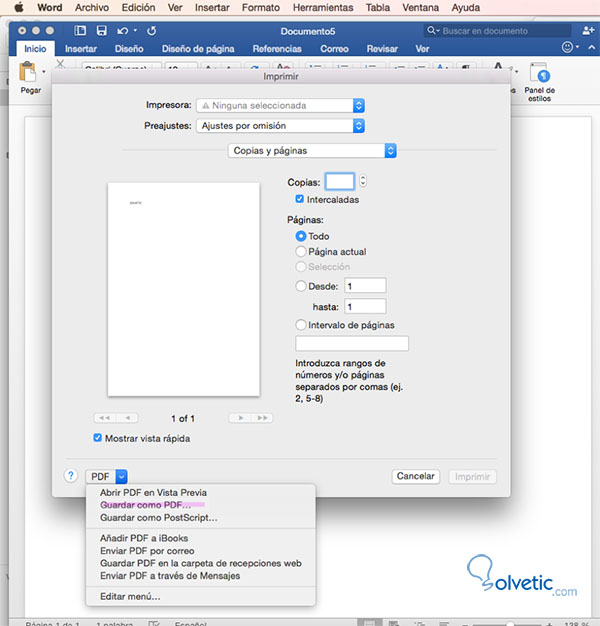This screenshot has width=600, height=626.
Task: Switch to the Revisar ribbon tab
Action: coord(382,49)
